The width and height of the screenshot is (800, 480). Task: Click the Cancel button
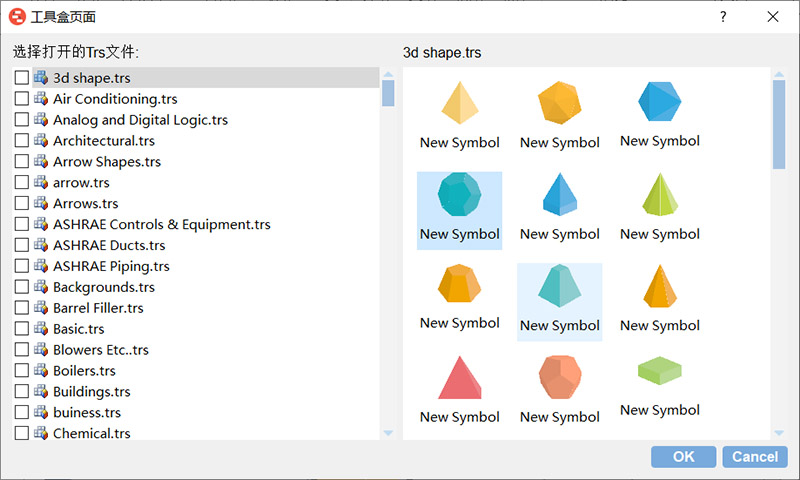point(754,457)
